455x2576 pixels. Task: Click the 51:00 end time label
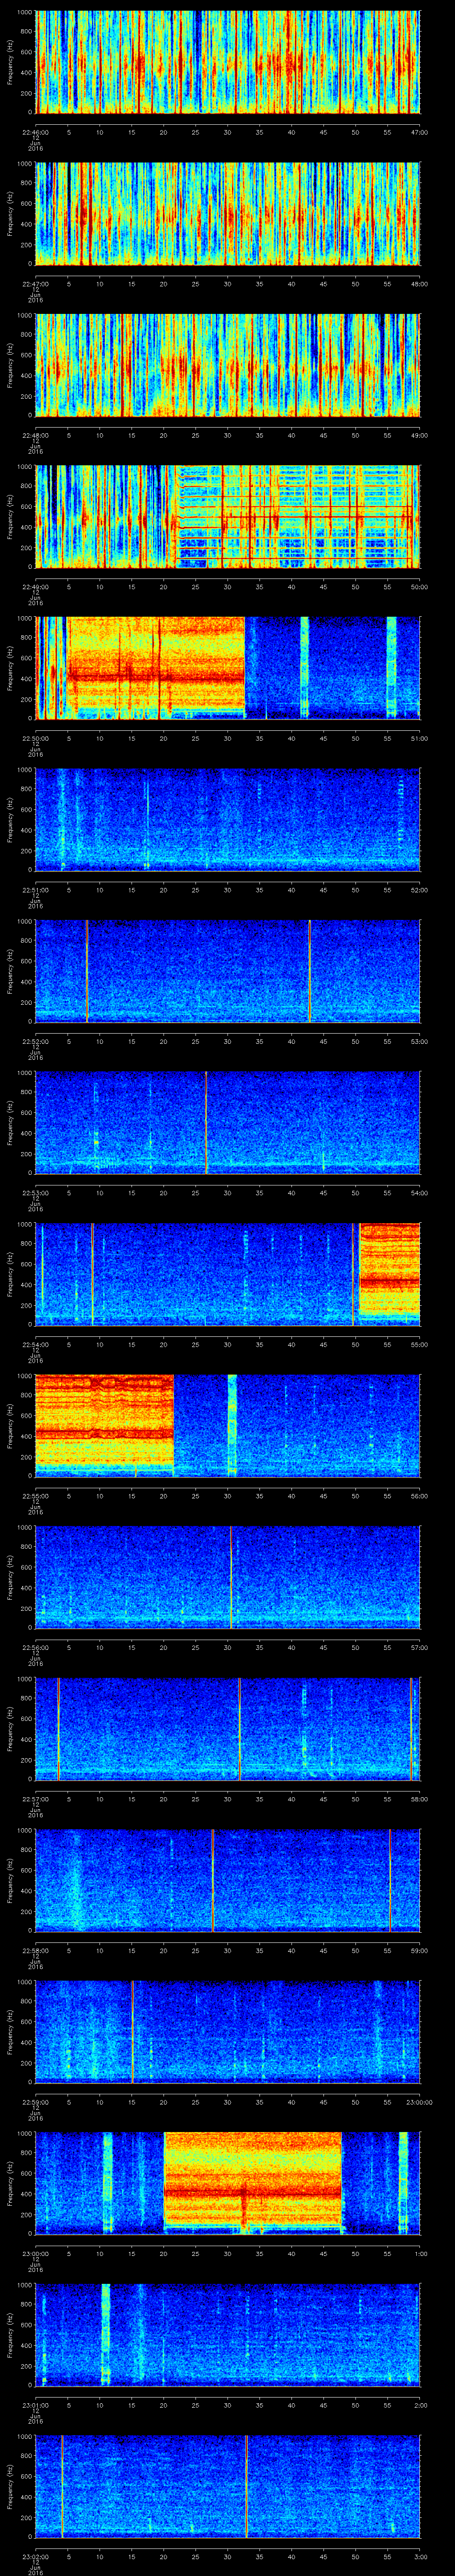[x=419, y=738]
